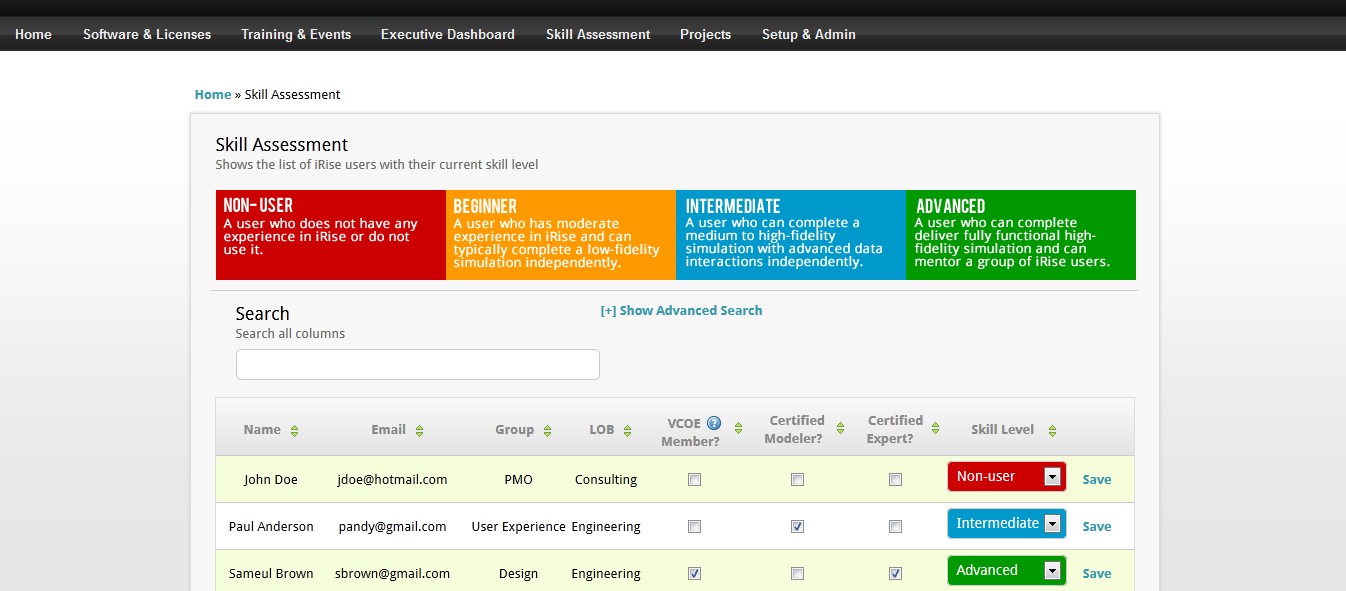Click the red Non-User legend box
Image resolution: width=1346 pixels, height=591 pixels.
(x=331, y=235)
